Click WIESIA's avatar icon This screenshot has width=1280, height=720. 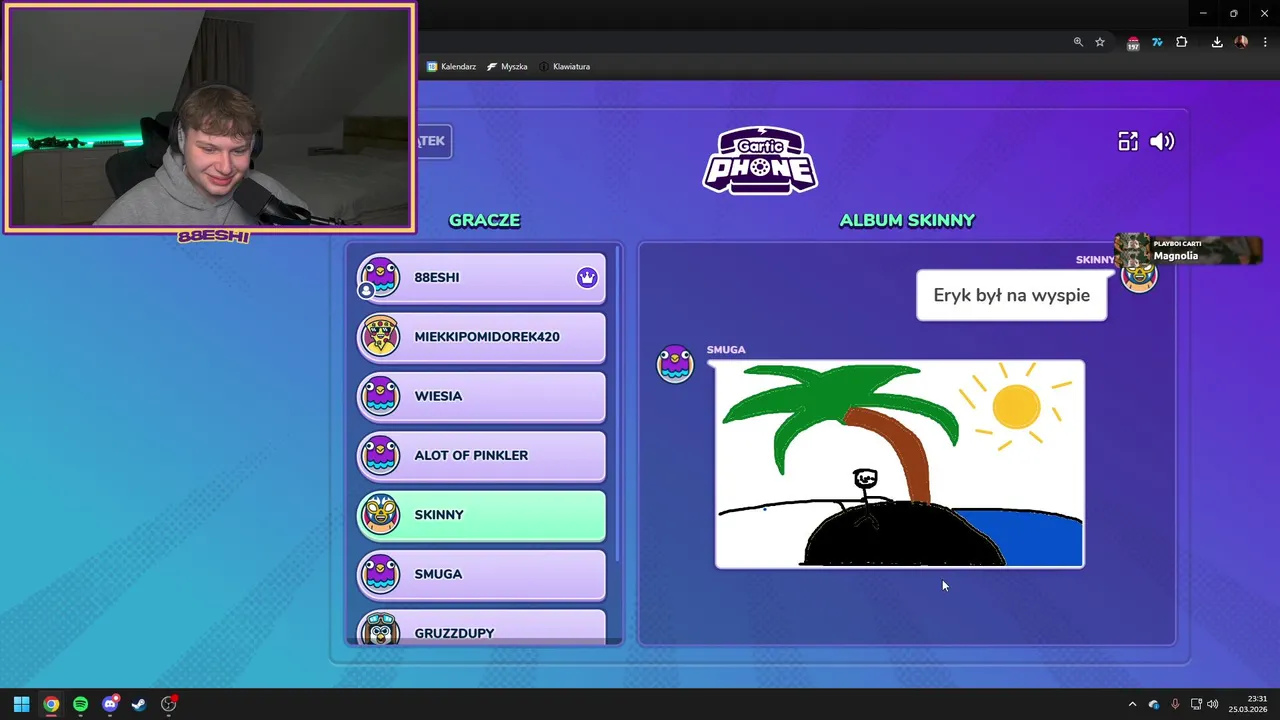click(380, 396)
